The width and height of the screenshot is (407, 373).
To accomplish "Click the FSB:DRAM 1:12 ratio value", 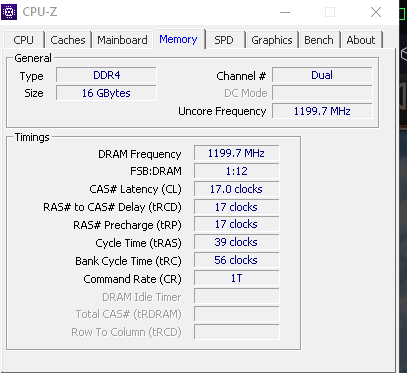I will tap(236, 171).
